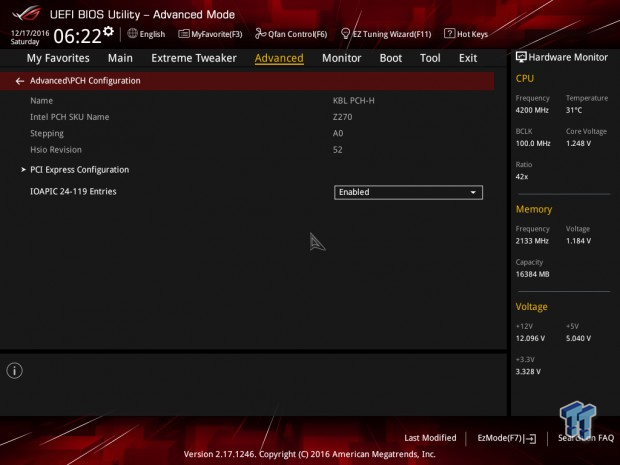Click the Qfan Control fan icon
Image resolution: width=620 pixels, height=465 pixels.
point(260,34)
